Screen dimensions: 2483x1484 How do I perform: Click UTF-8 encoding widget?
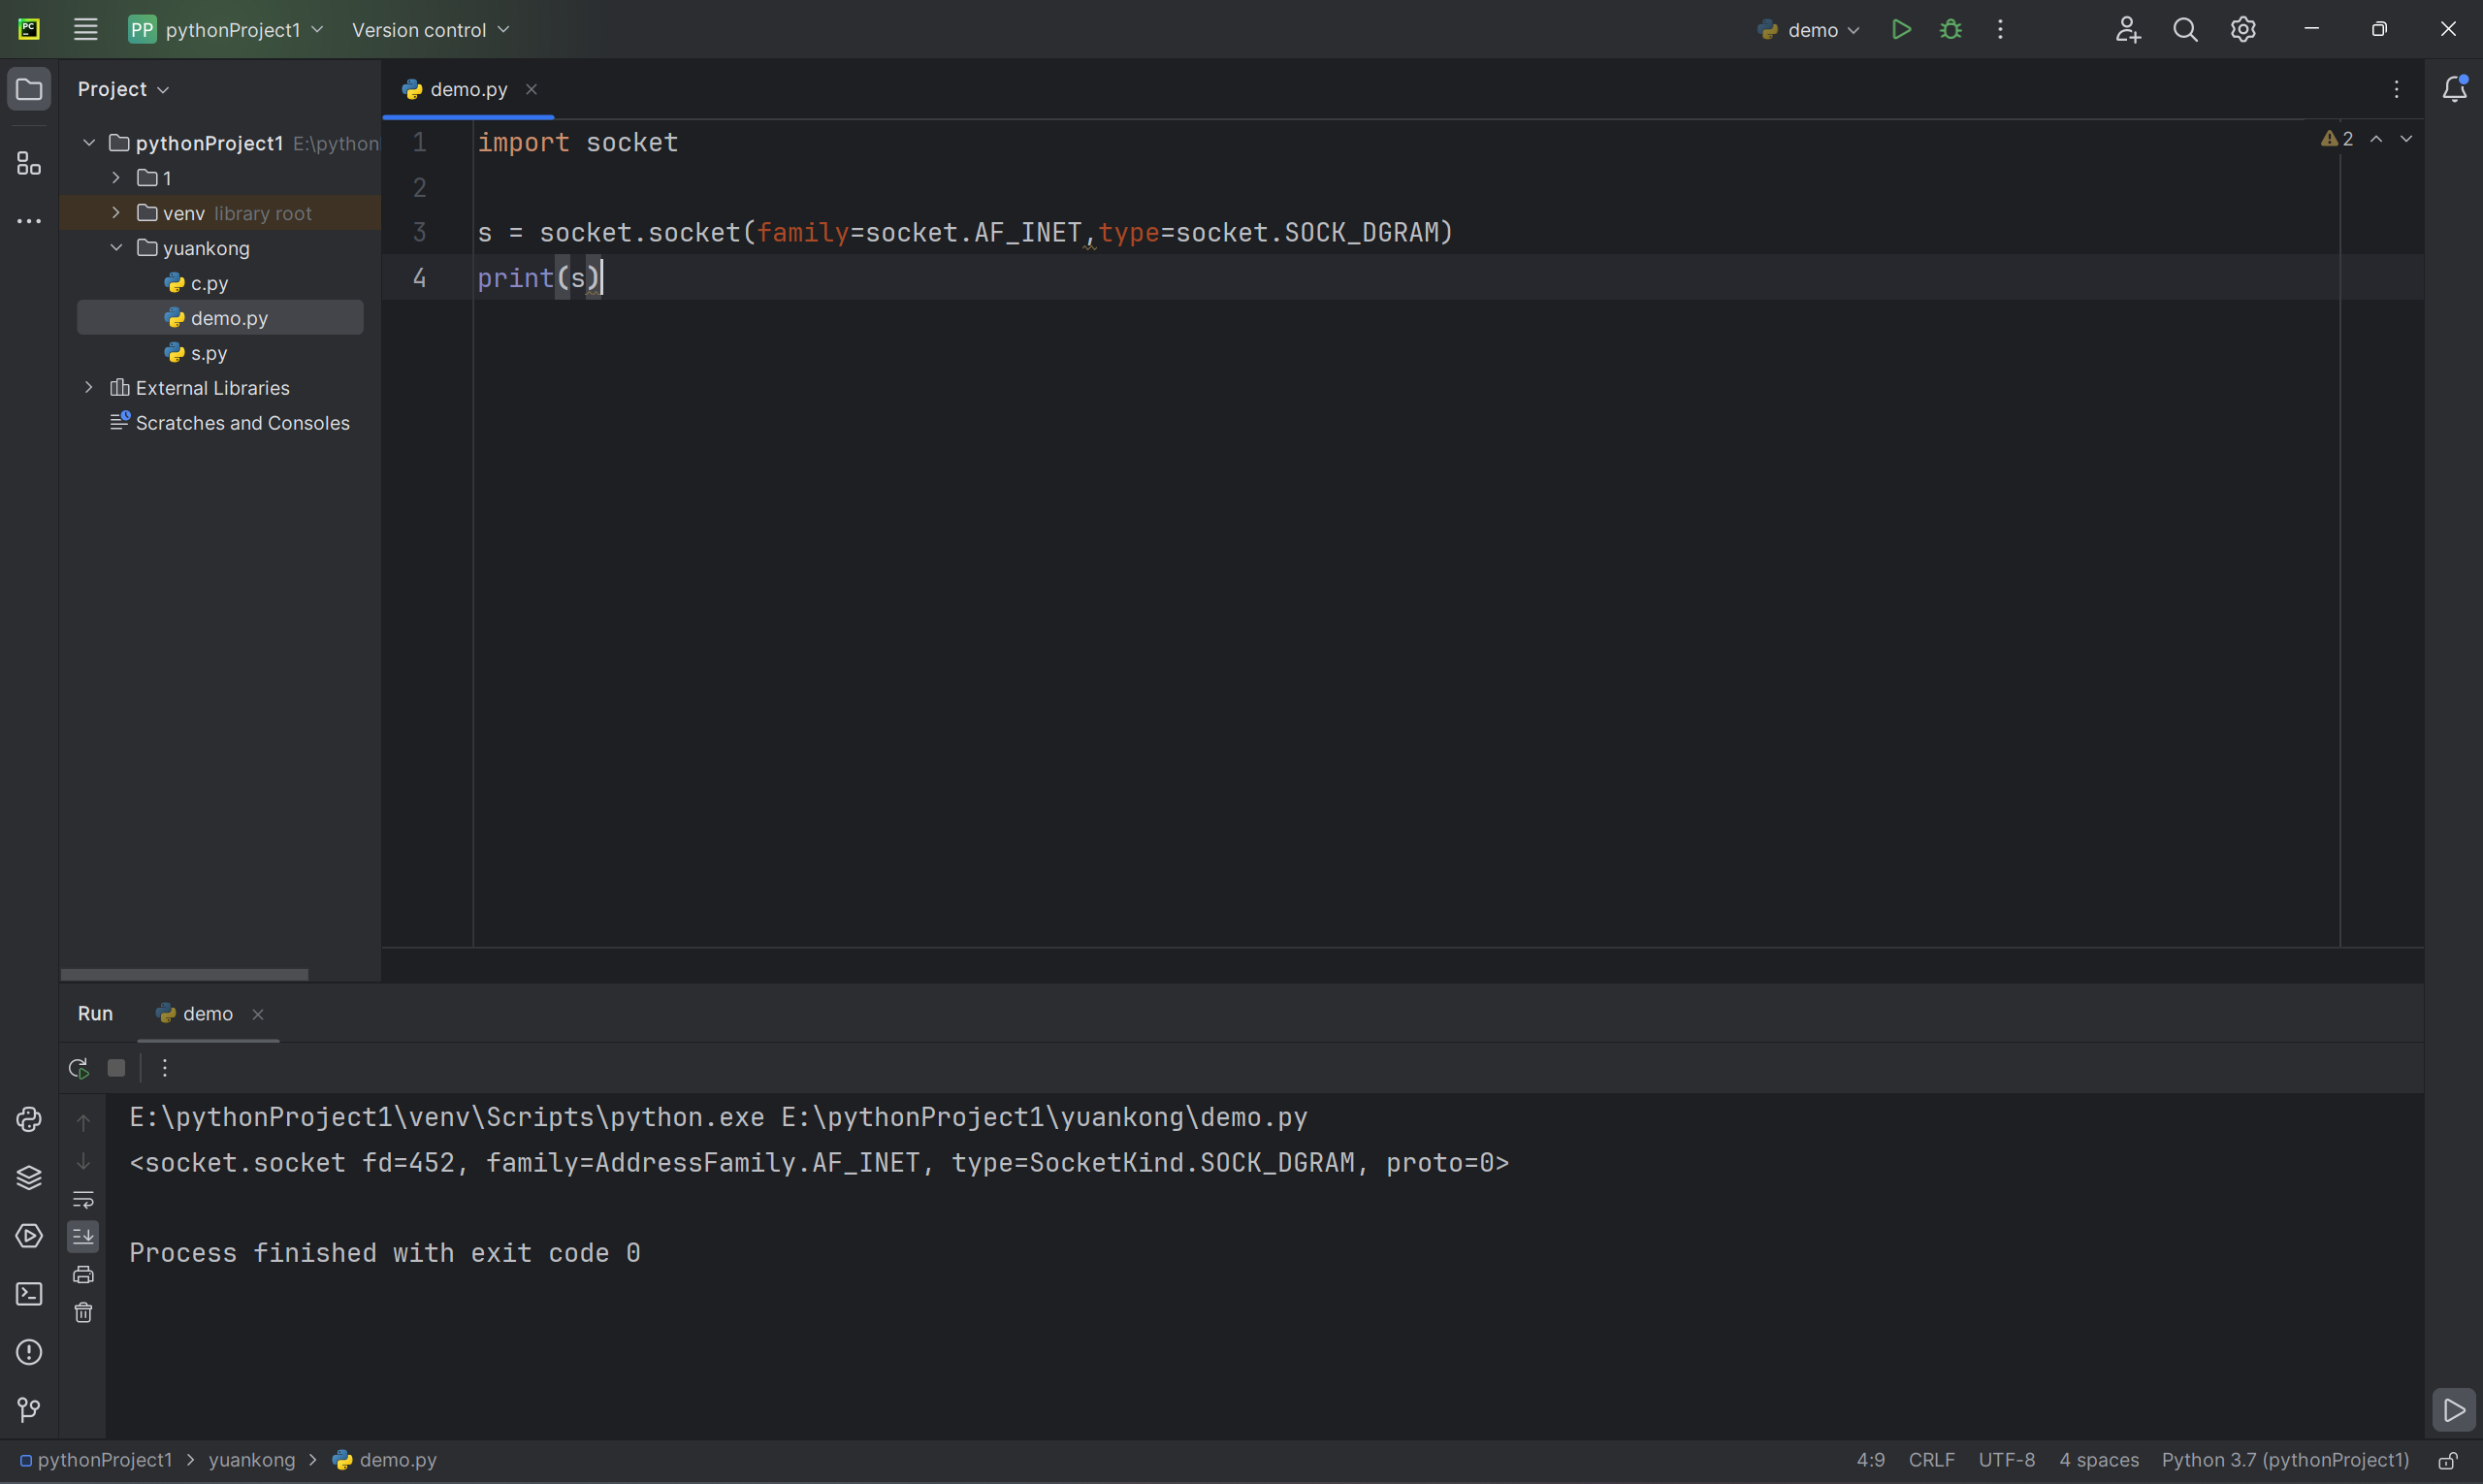(x=2006, y=1460)
